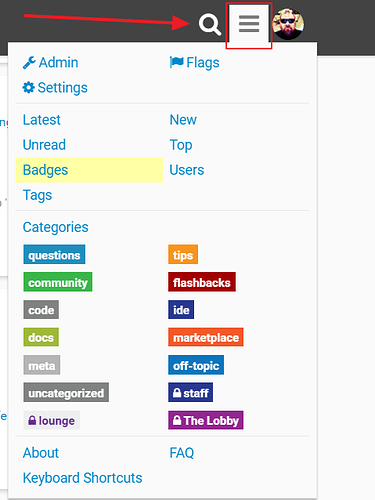Open Settings via the gear icon
Image resolution: width=375 pixels, height=500 pixels.
click(x=28, y=87)
